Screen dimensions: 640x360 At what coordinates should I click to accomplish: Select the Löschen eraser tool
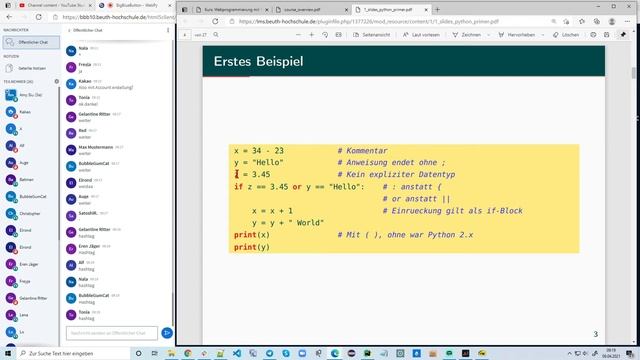(566, 35)
